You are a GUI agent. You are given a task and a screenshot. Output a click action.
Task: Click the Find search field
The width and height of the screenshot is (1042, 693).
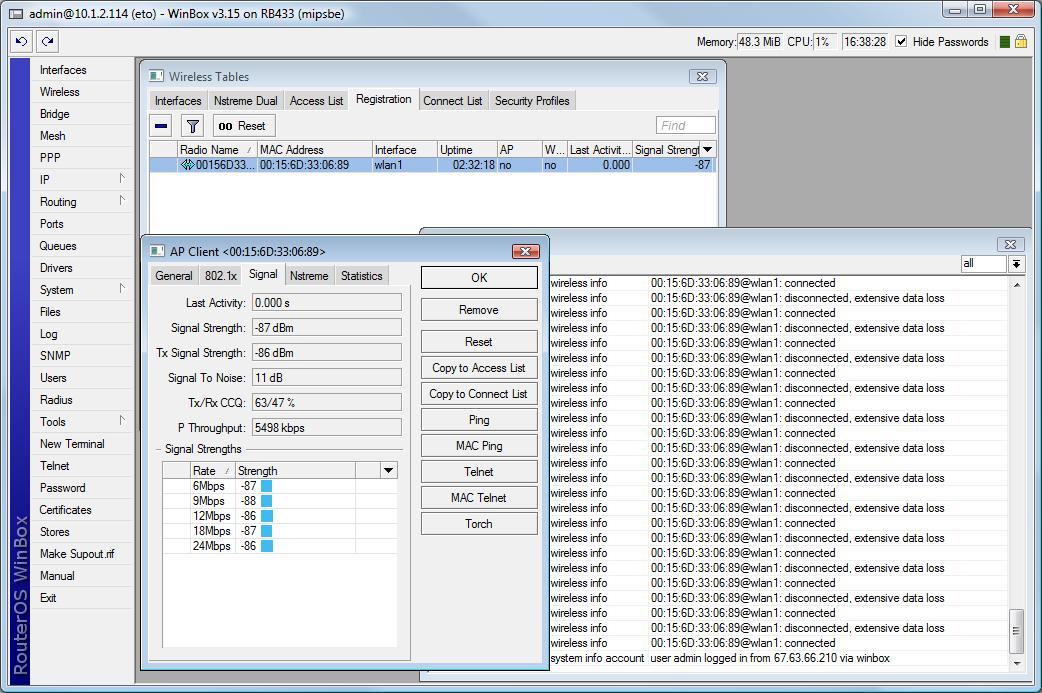(685, 126)
